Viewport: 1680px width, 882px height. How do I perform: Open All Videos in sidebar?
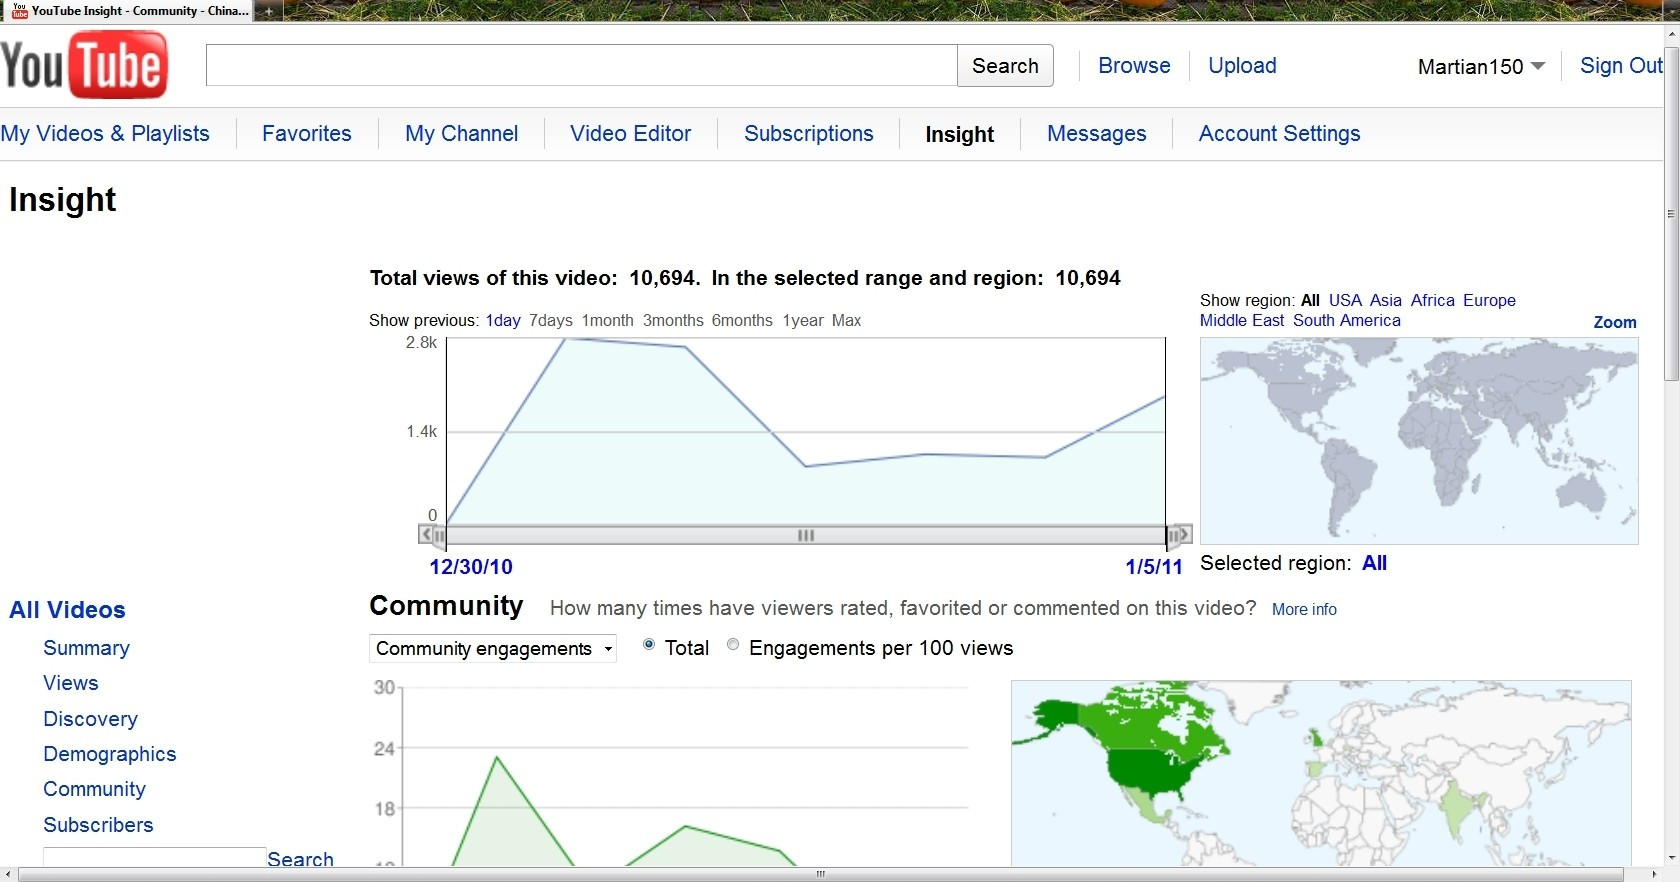click(67, 610)
